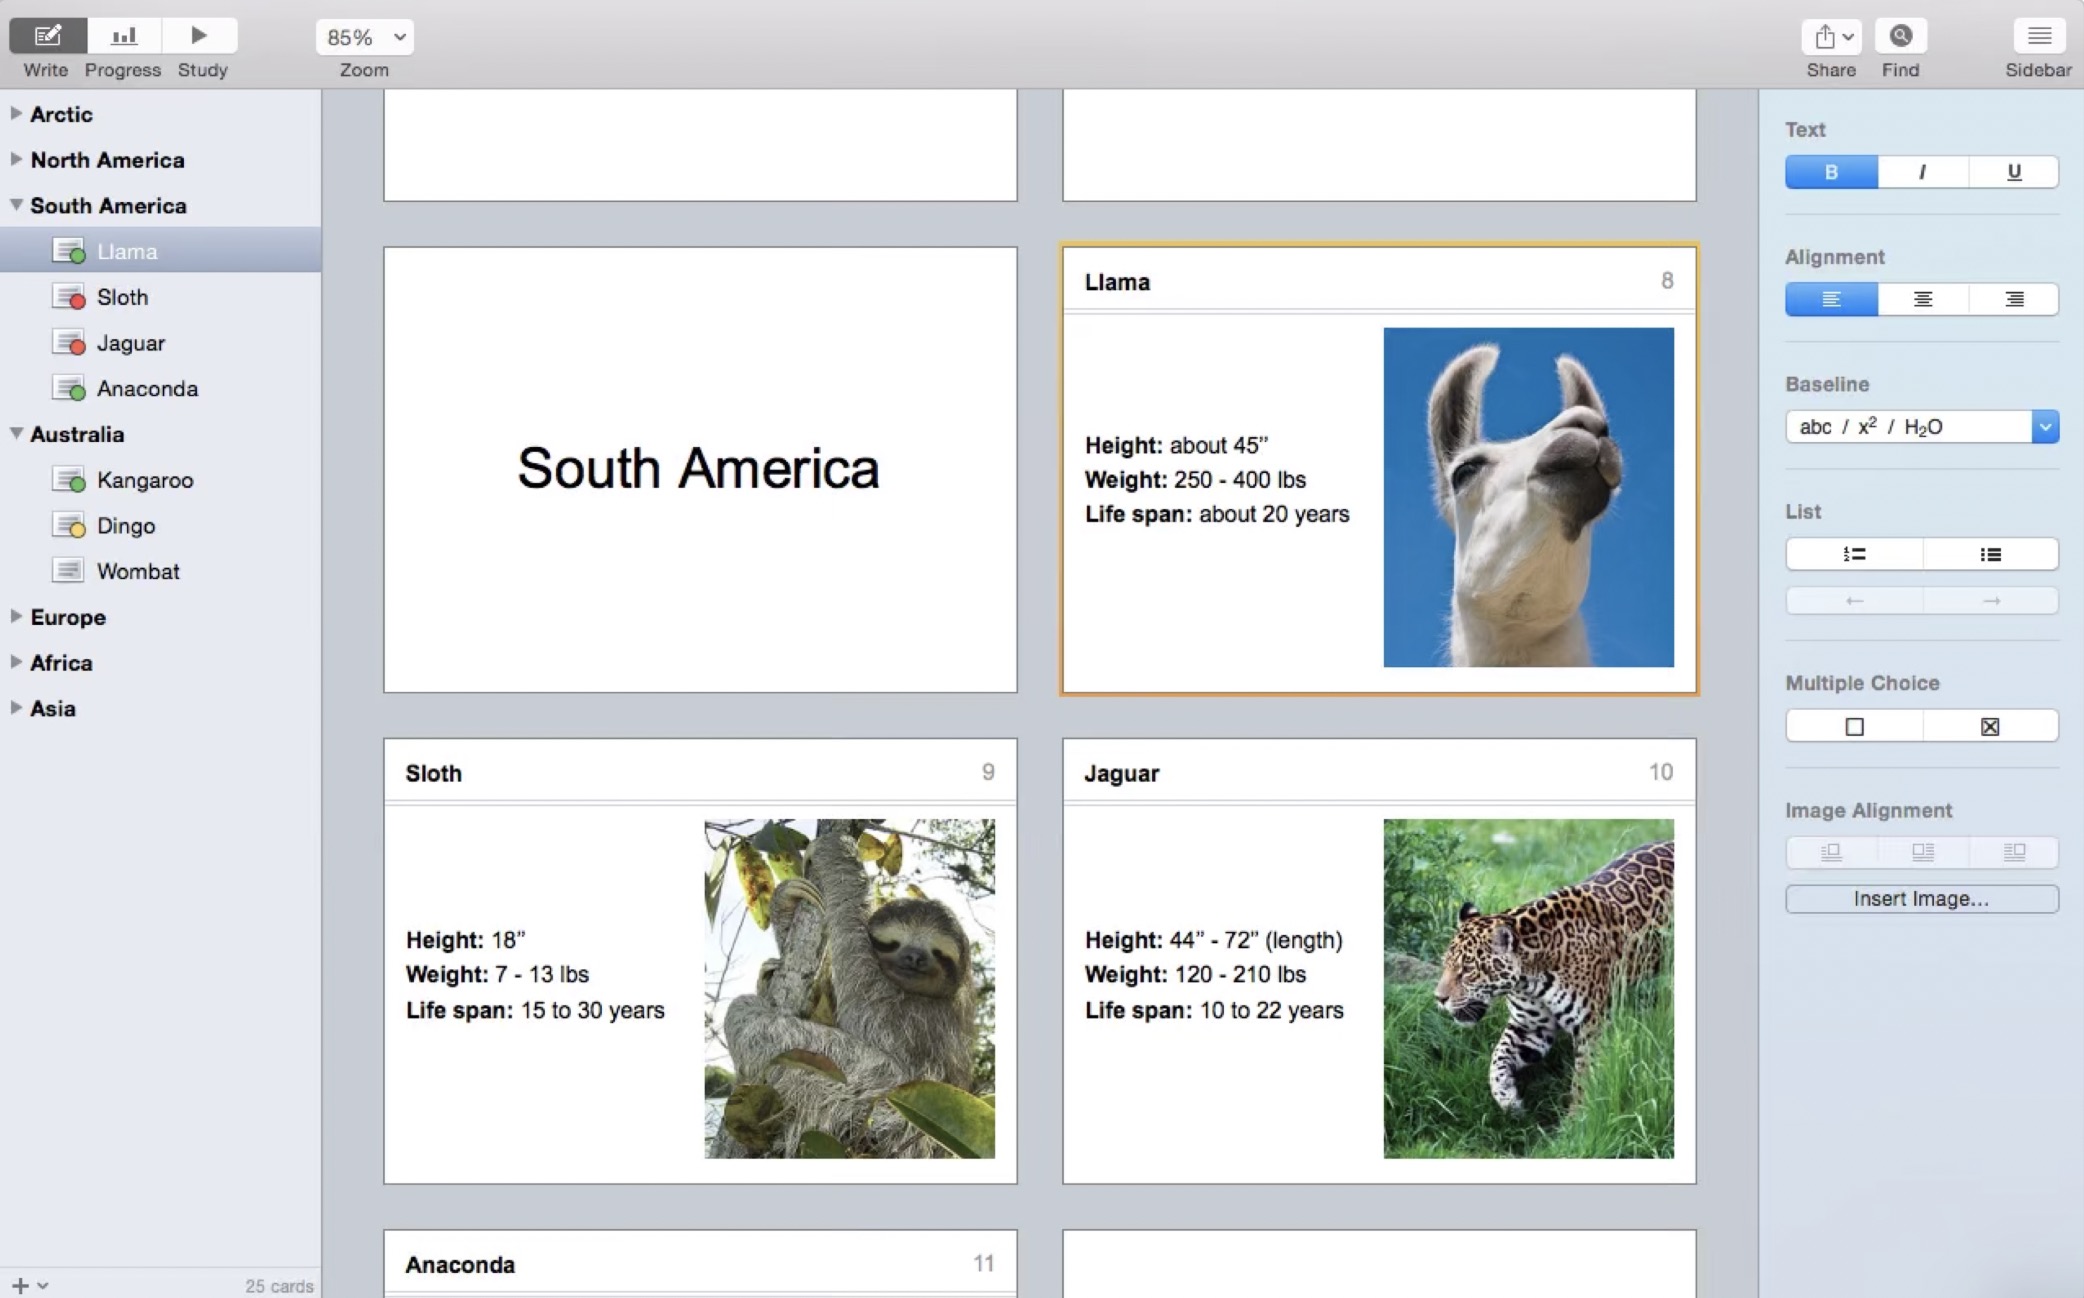Start Study mode with play icon

199,36
